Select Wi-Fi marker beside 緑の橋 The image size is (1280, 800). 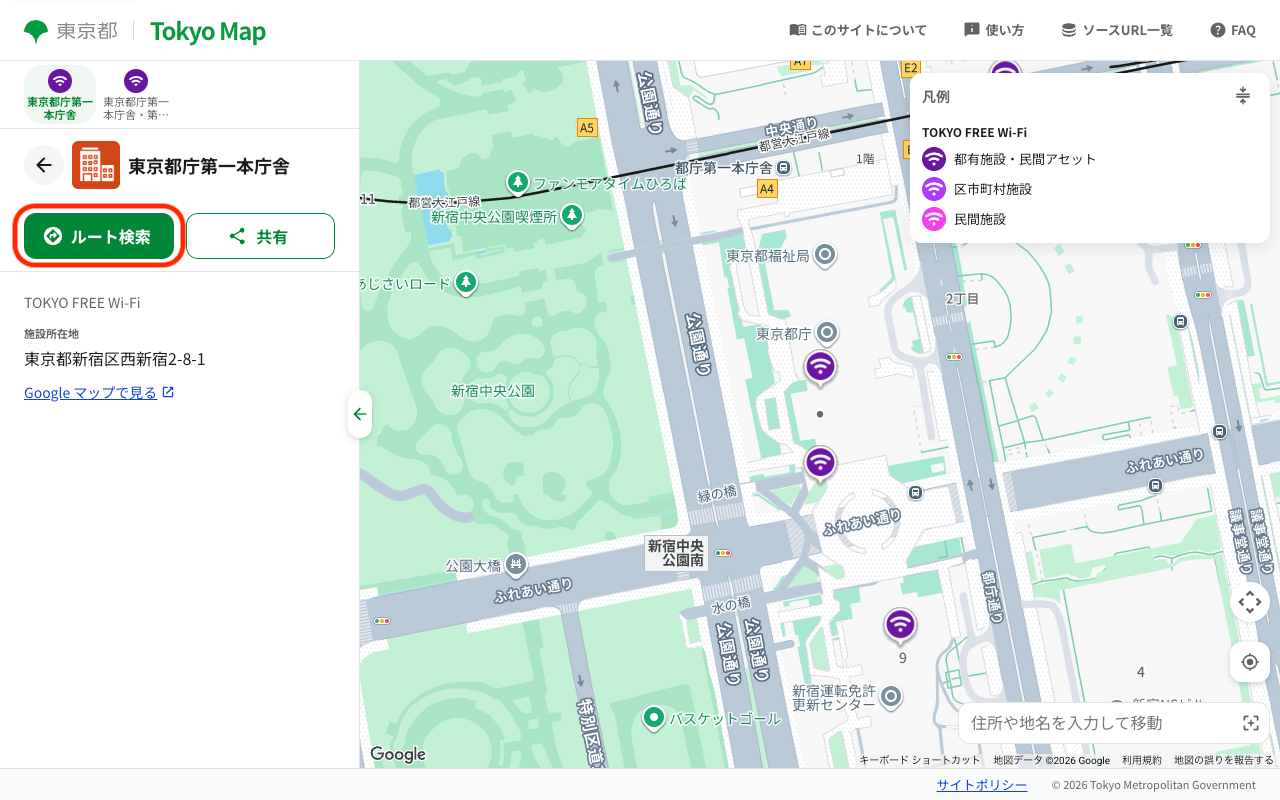(820, 463)
